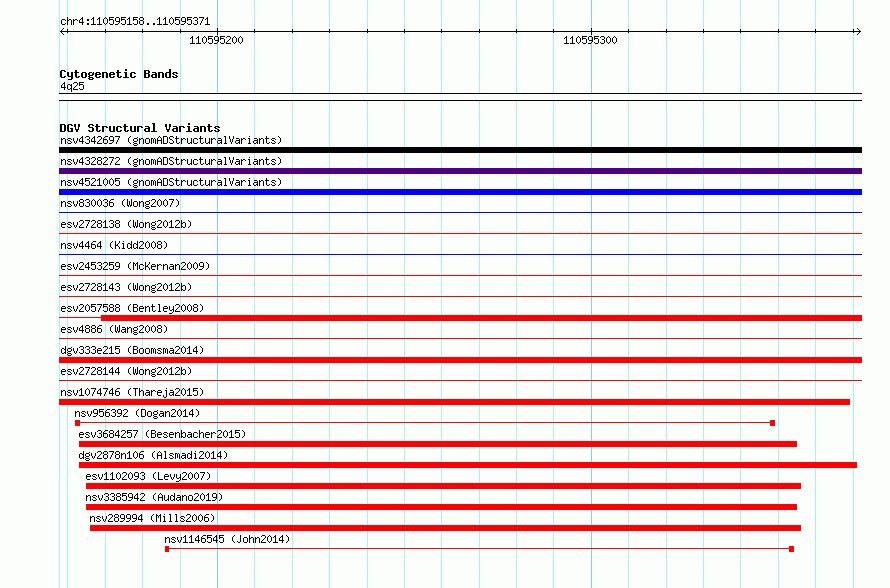Viewport: 890px width, 588px height.
Task: Select the 4q25 cytogenetic band label
Action: (72, 86)
